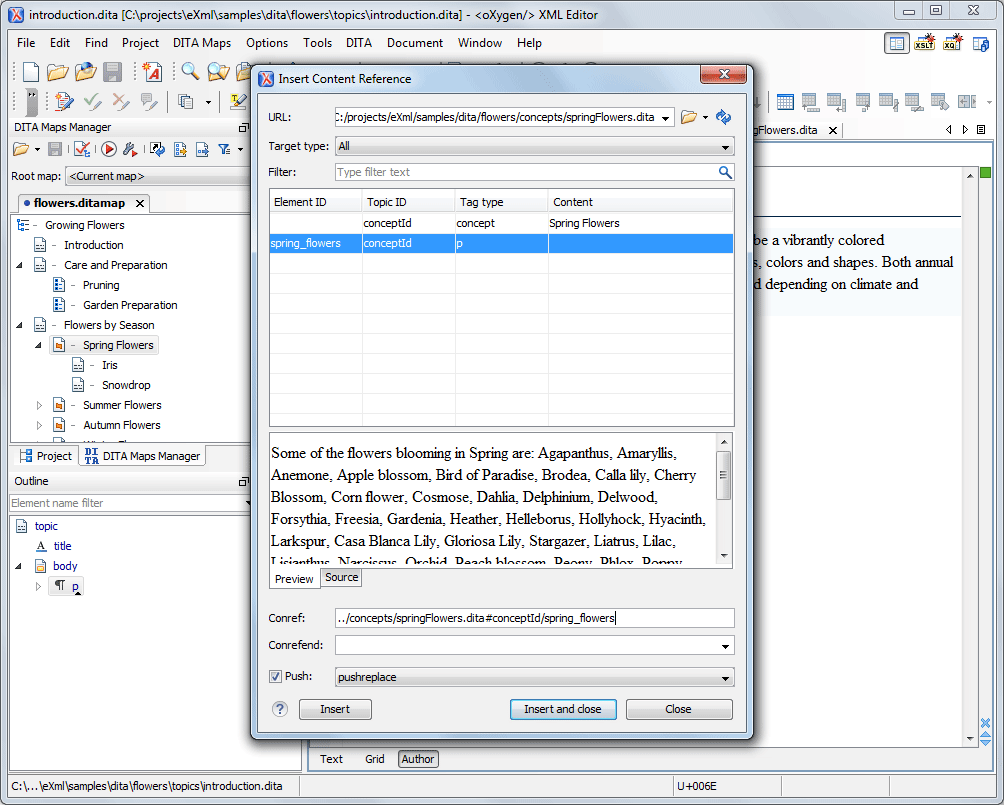Click the Accept change checkmark icon
This screenshot has height=805, width=1004.
point(92,101)
